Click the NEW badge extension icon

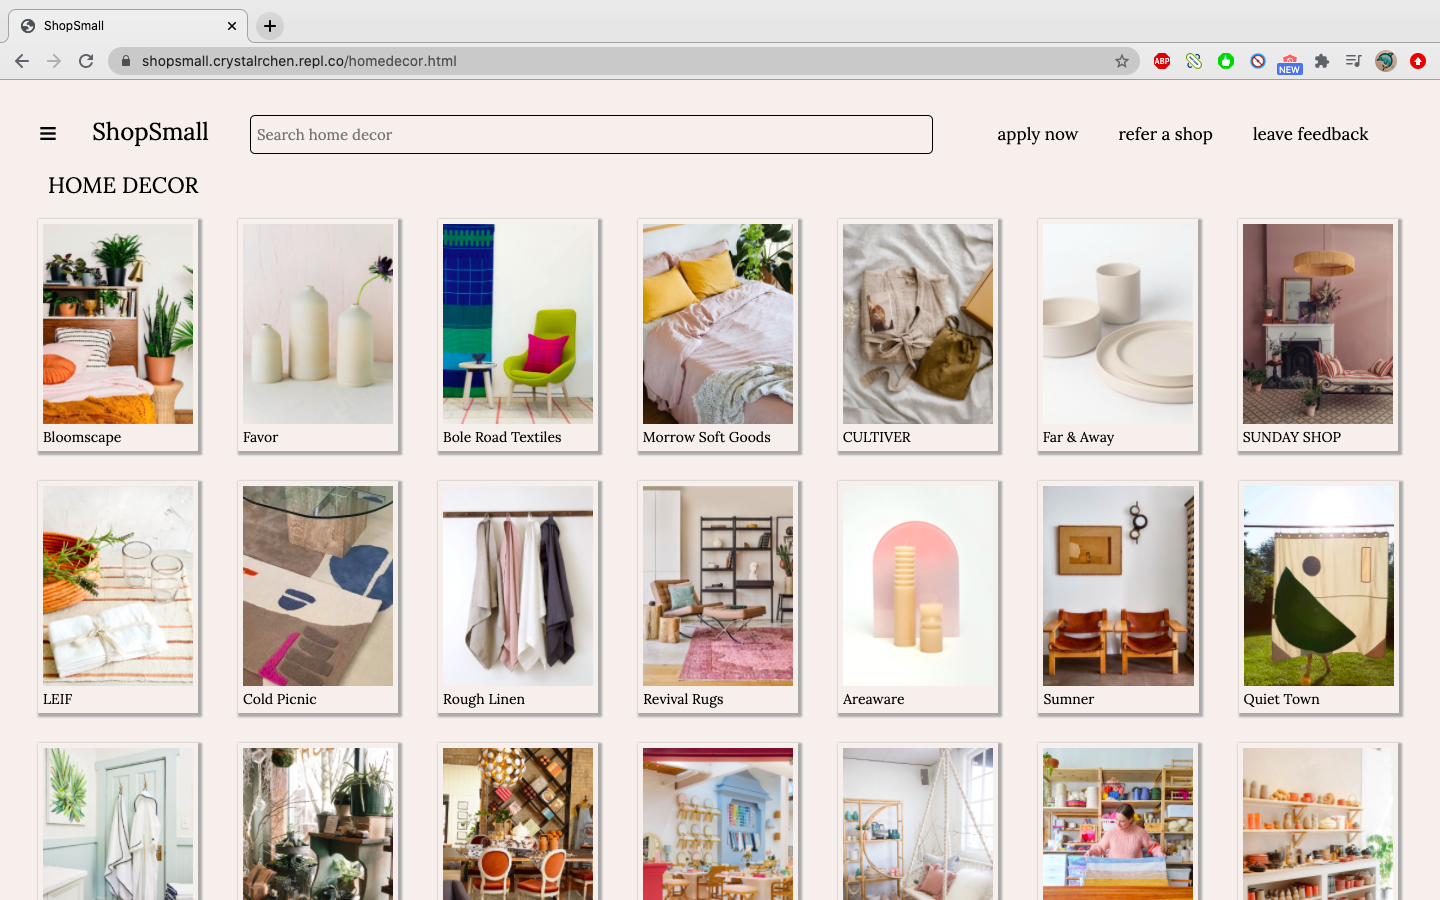(1290, 64)
